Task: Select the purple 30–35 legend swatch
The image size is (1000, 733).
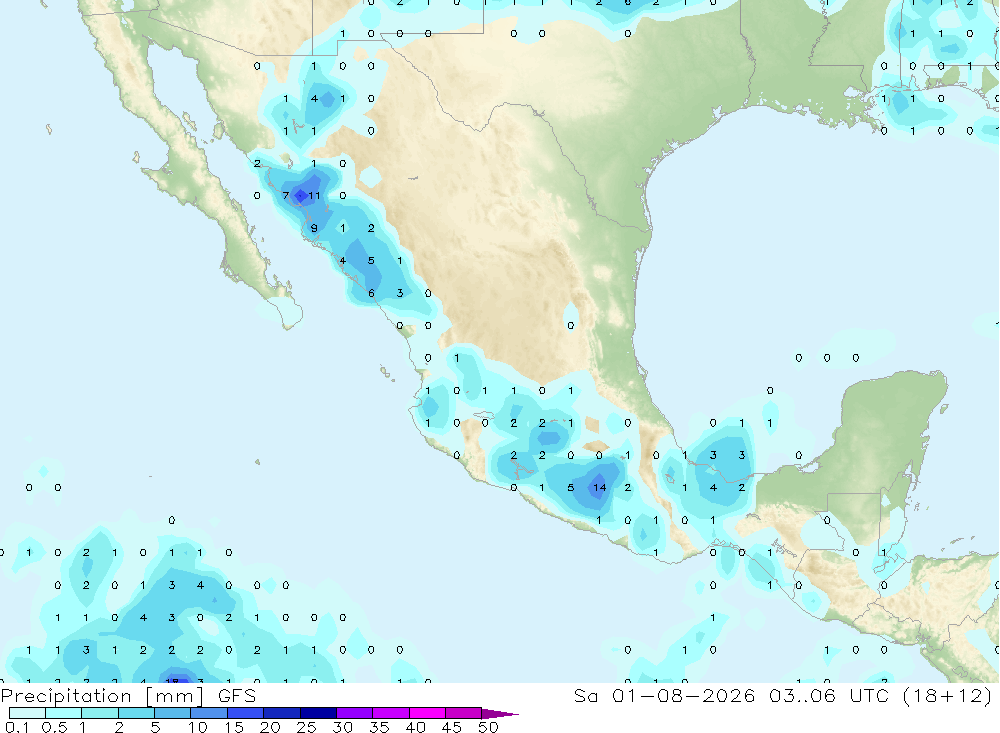Action: [354, 713]
